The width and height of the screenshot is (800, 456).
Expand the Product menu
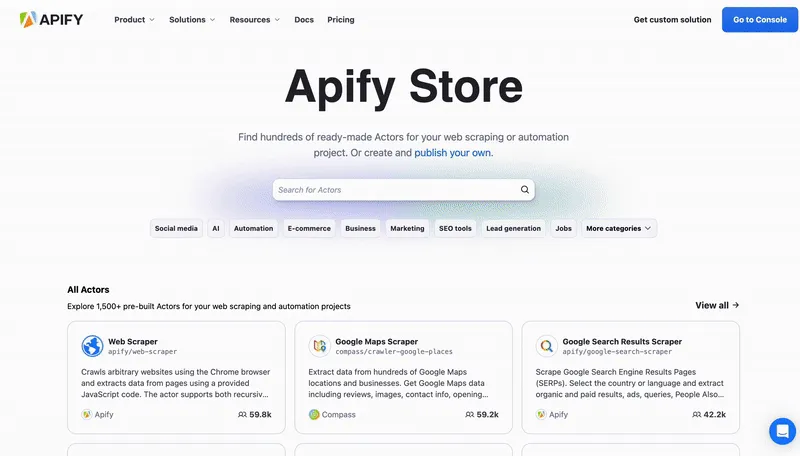tap(134, 19)
